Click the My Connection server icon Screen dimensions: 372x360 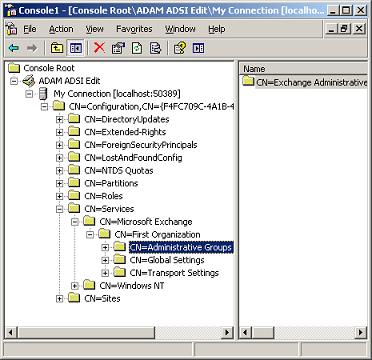pos(43,94)
